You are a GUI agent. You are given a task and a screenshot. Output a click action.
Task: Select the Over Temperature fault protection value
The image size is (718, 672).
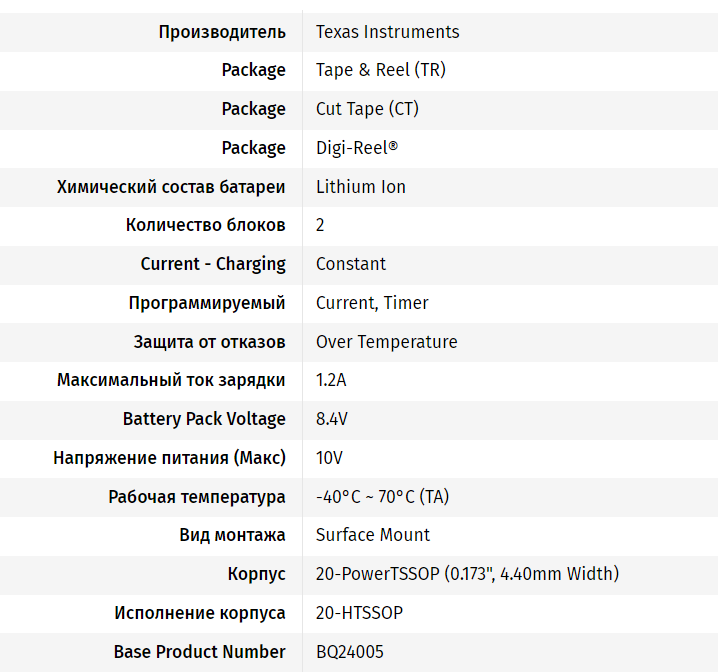click(386, 342)
